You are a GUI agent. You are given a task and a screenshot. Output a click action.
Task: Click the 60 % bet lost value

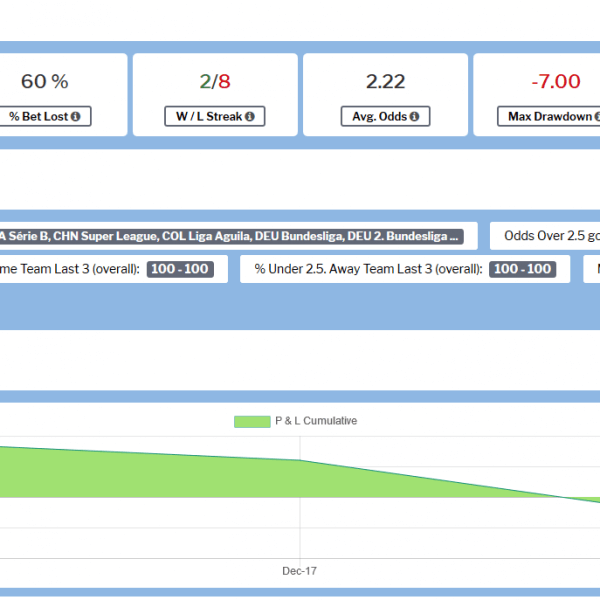point(45,82)
